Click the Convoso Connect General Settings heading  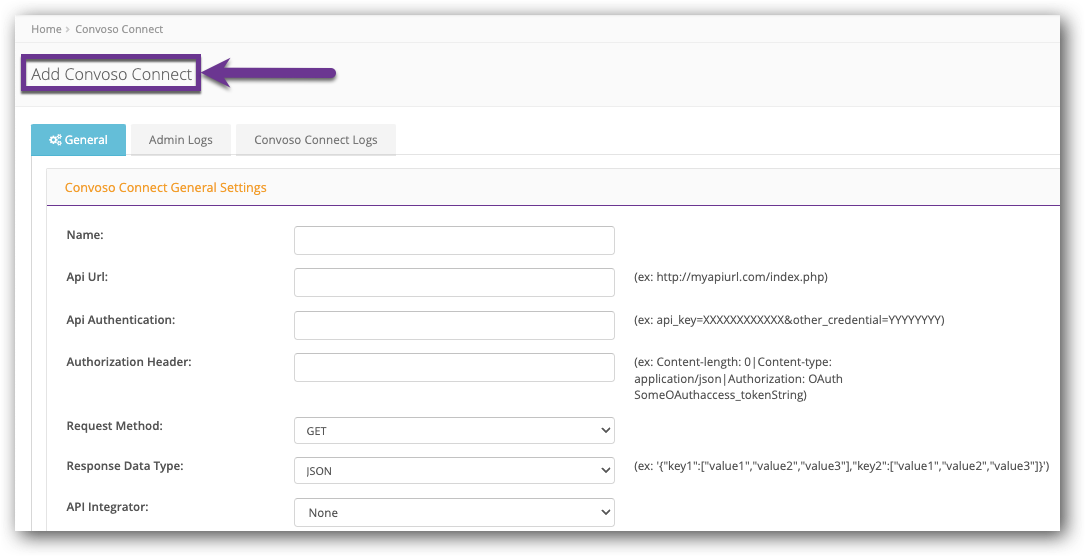coord(165,187)
